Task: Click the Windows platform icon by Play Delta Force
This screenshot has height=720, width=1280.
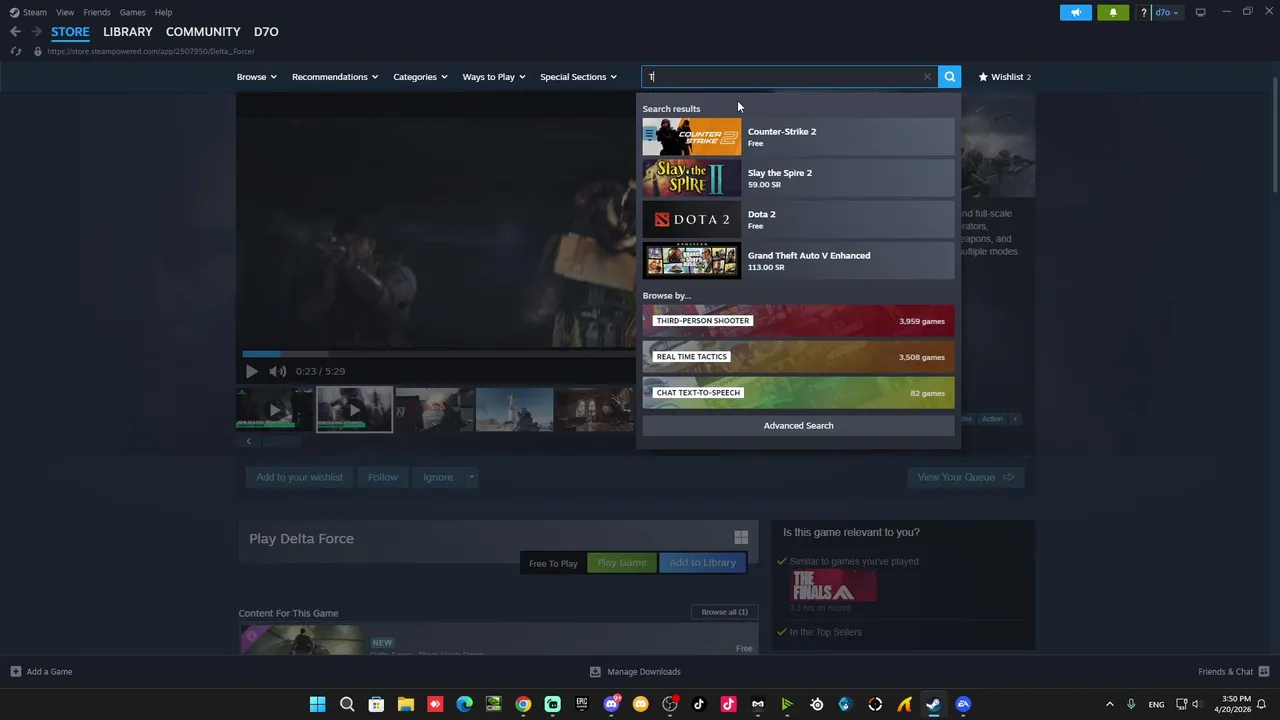Action: tap(741, 537)
